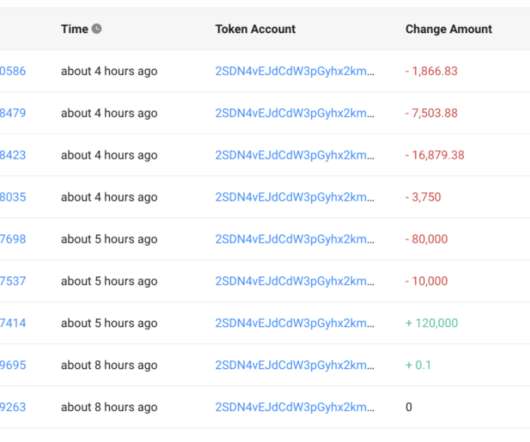Open token account link in -3,750 row
The height and width of the screenshot is (442, 530).
coord(295,197)
